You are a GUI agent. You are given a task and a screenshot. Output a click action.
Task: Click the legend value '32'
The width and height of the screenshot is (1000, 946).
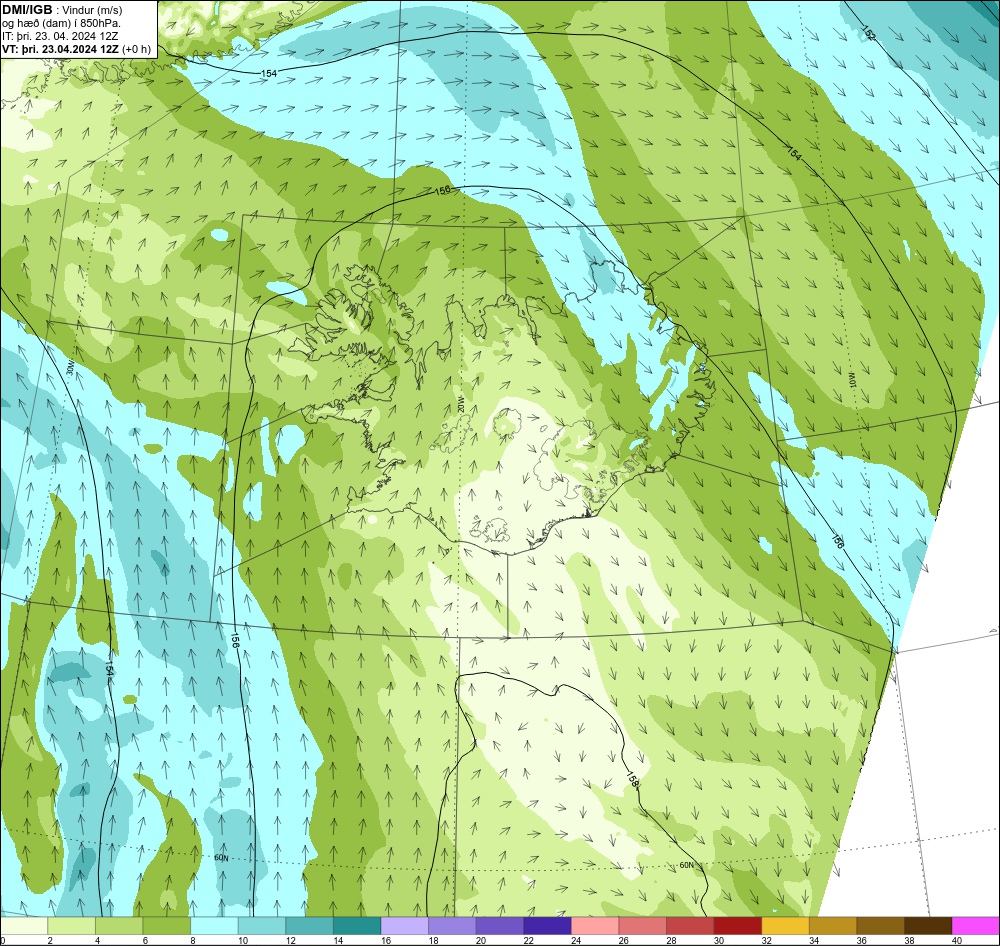[767, 940]
